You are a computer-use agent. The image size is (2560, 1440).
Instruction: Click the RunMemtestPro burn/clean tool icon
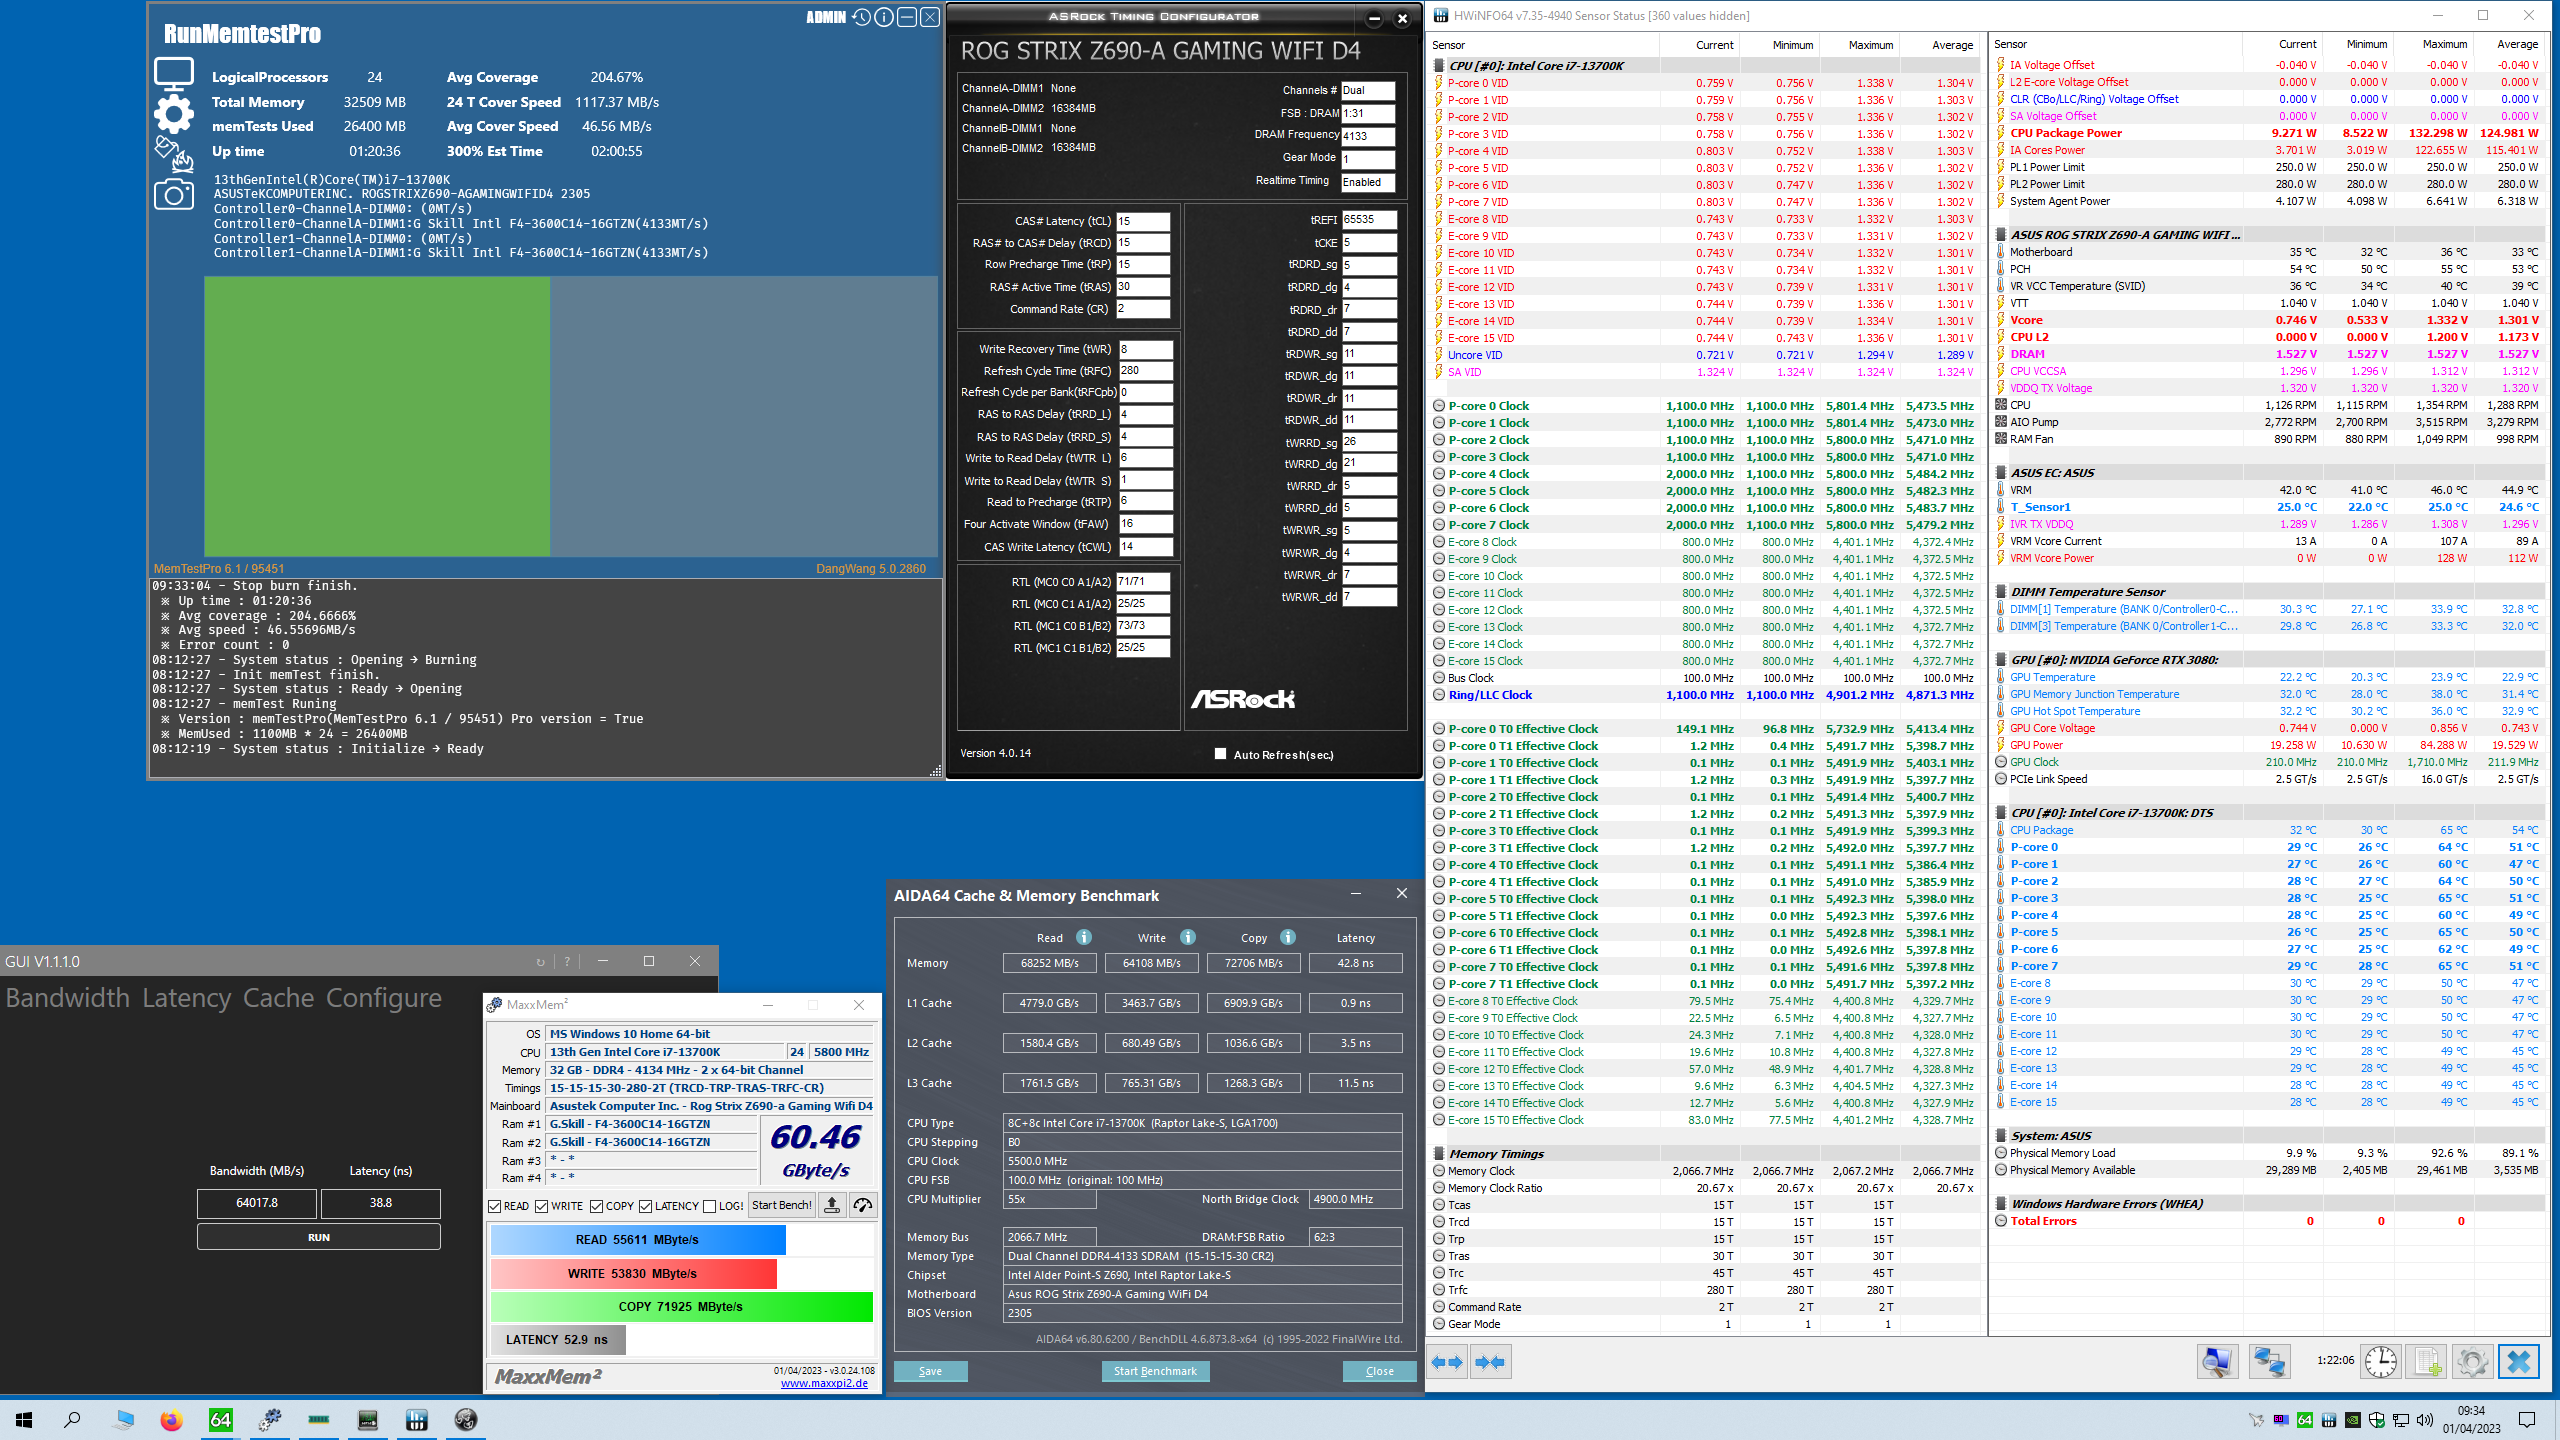tap(174, 154)
